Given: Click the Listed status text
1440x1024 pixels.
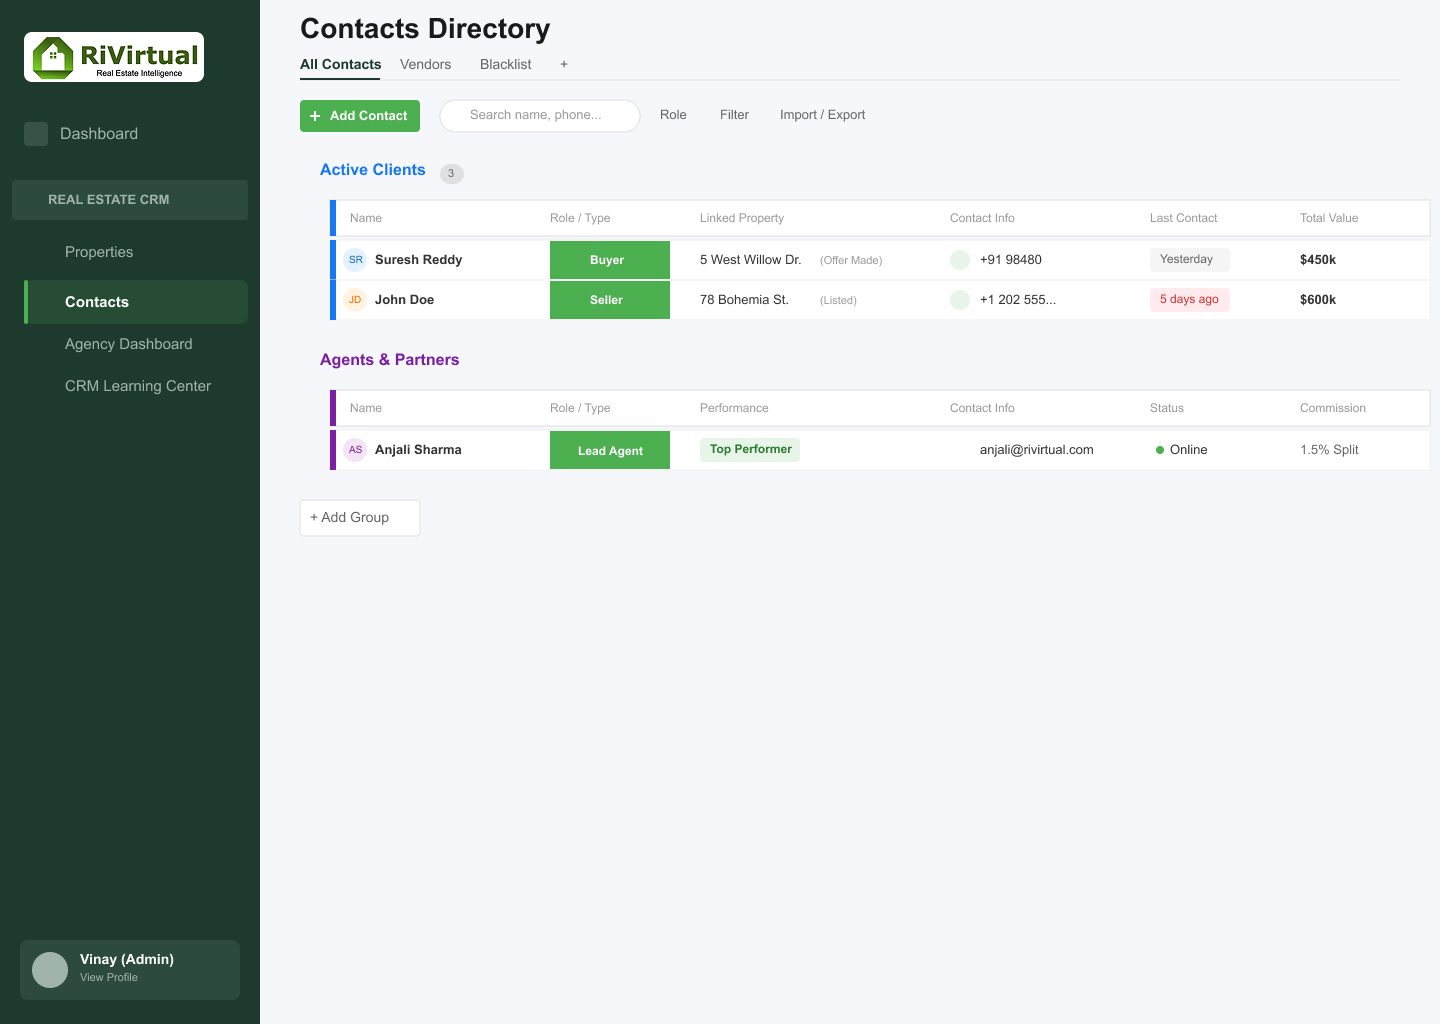Looking at the screenshot, I should point(838,300).
